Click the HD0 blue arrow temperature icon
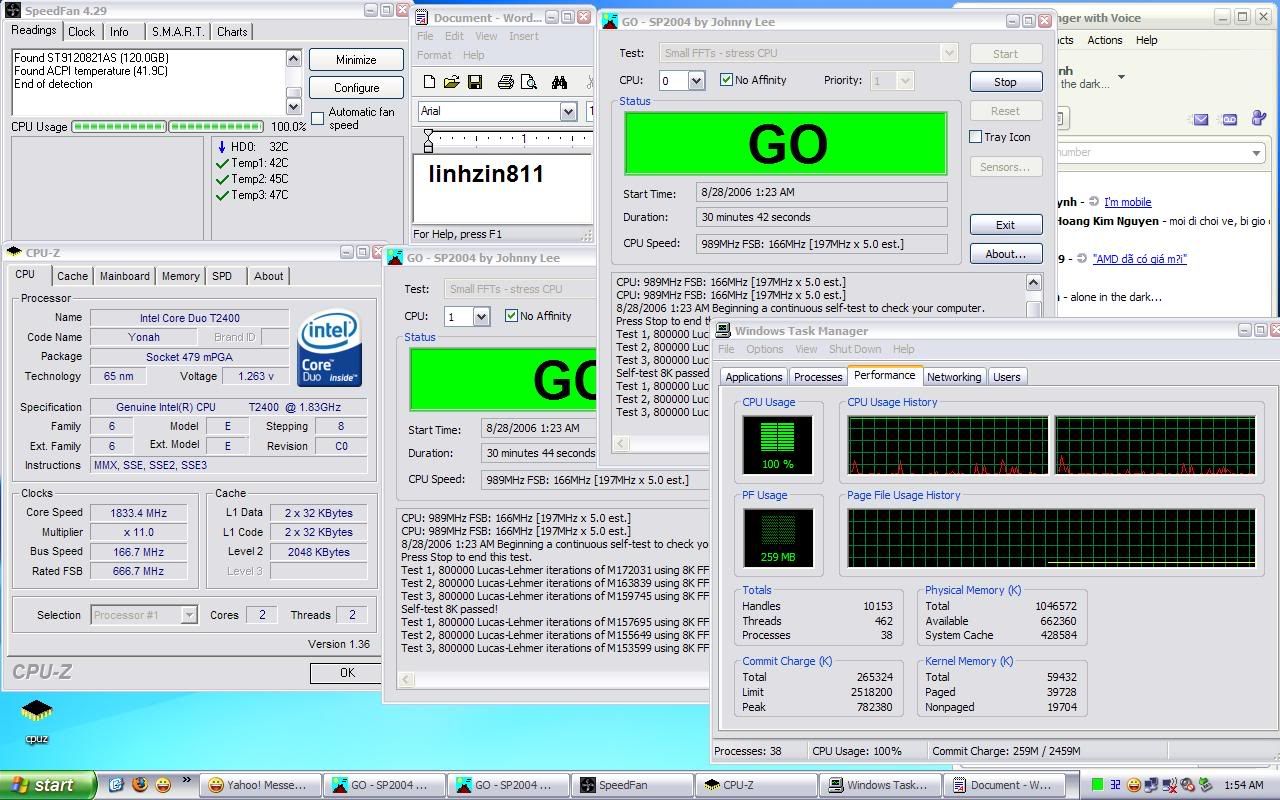Screen dimensions: 1280x800 click(222, 147)
